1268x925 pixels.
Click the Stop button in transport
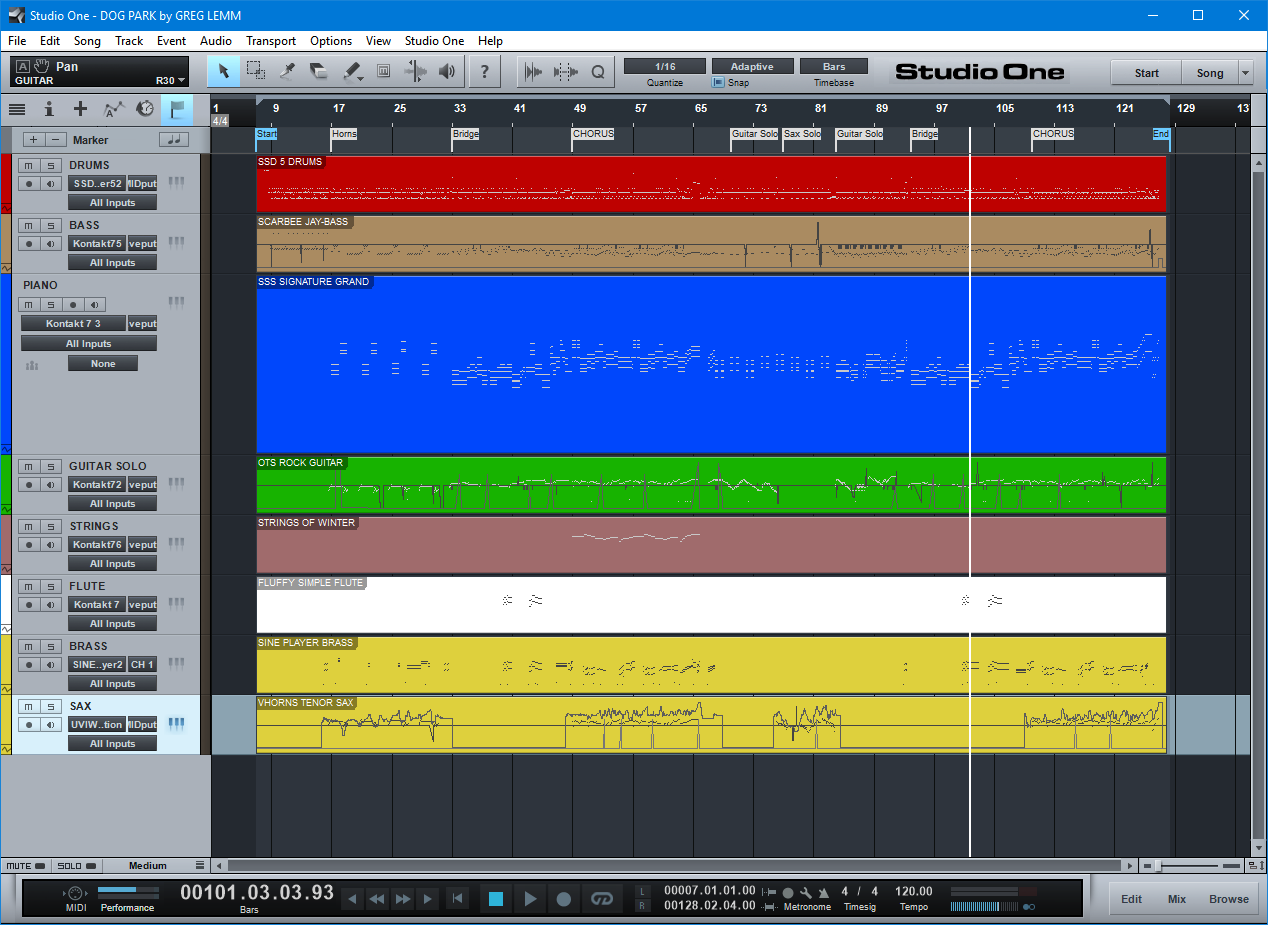pos(496,899)
